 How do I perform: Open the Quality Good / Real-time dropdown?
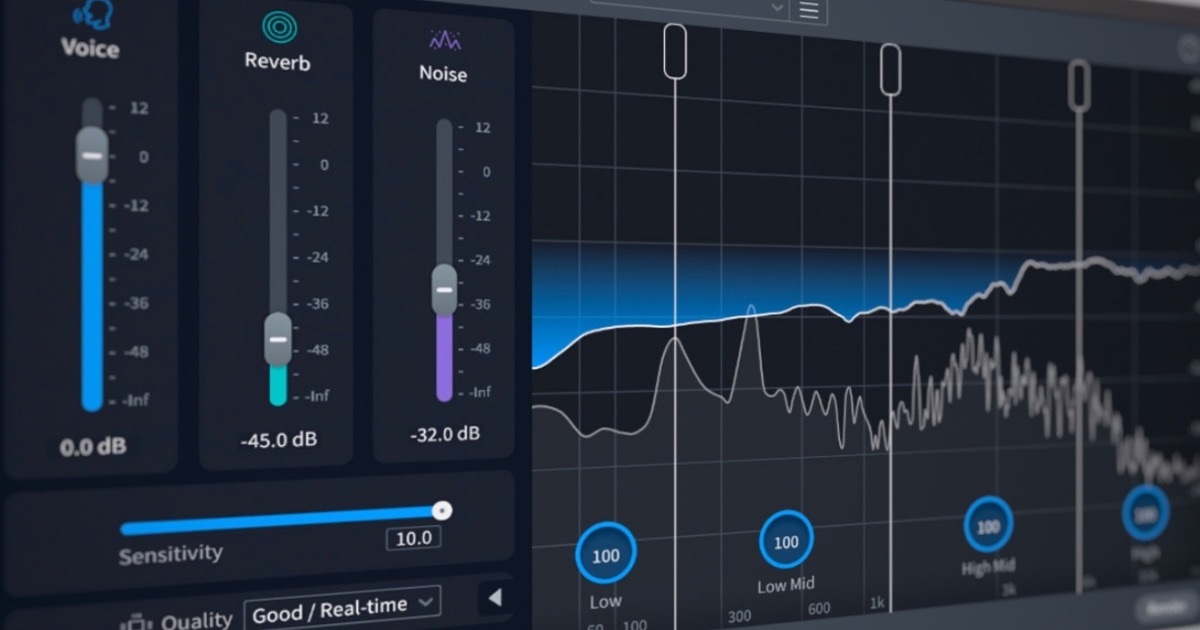coord(343,606)
